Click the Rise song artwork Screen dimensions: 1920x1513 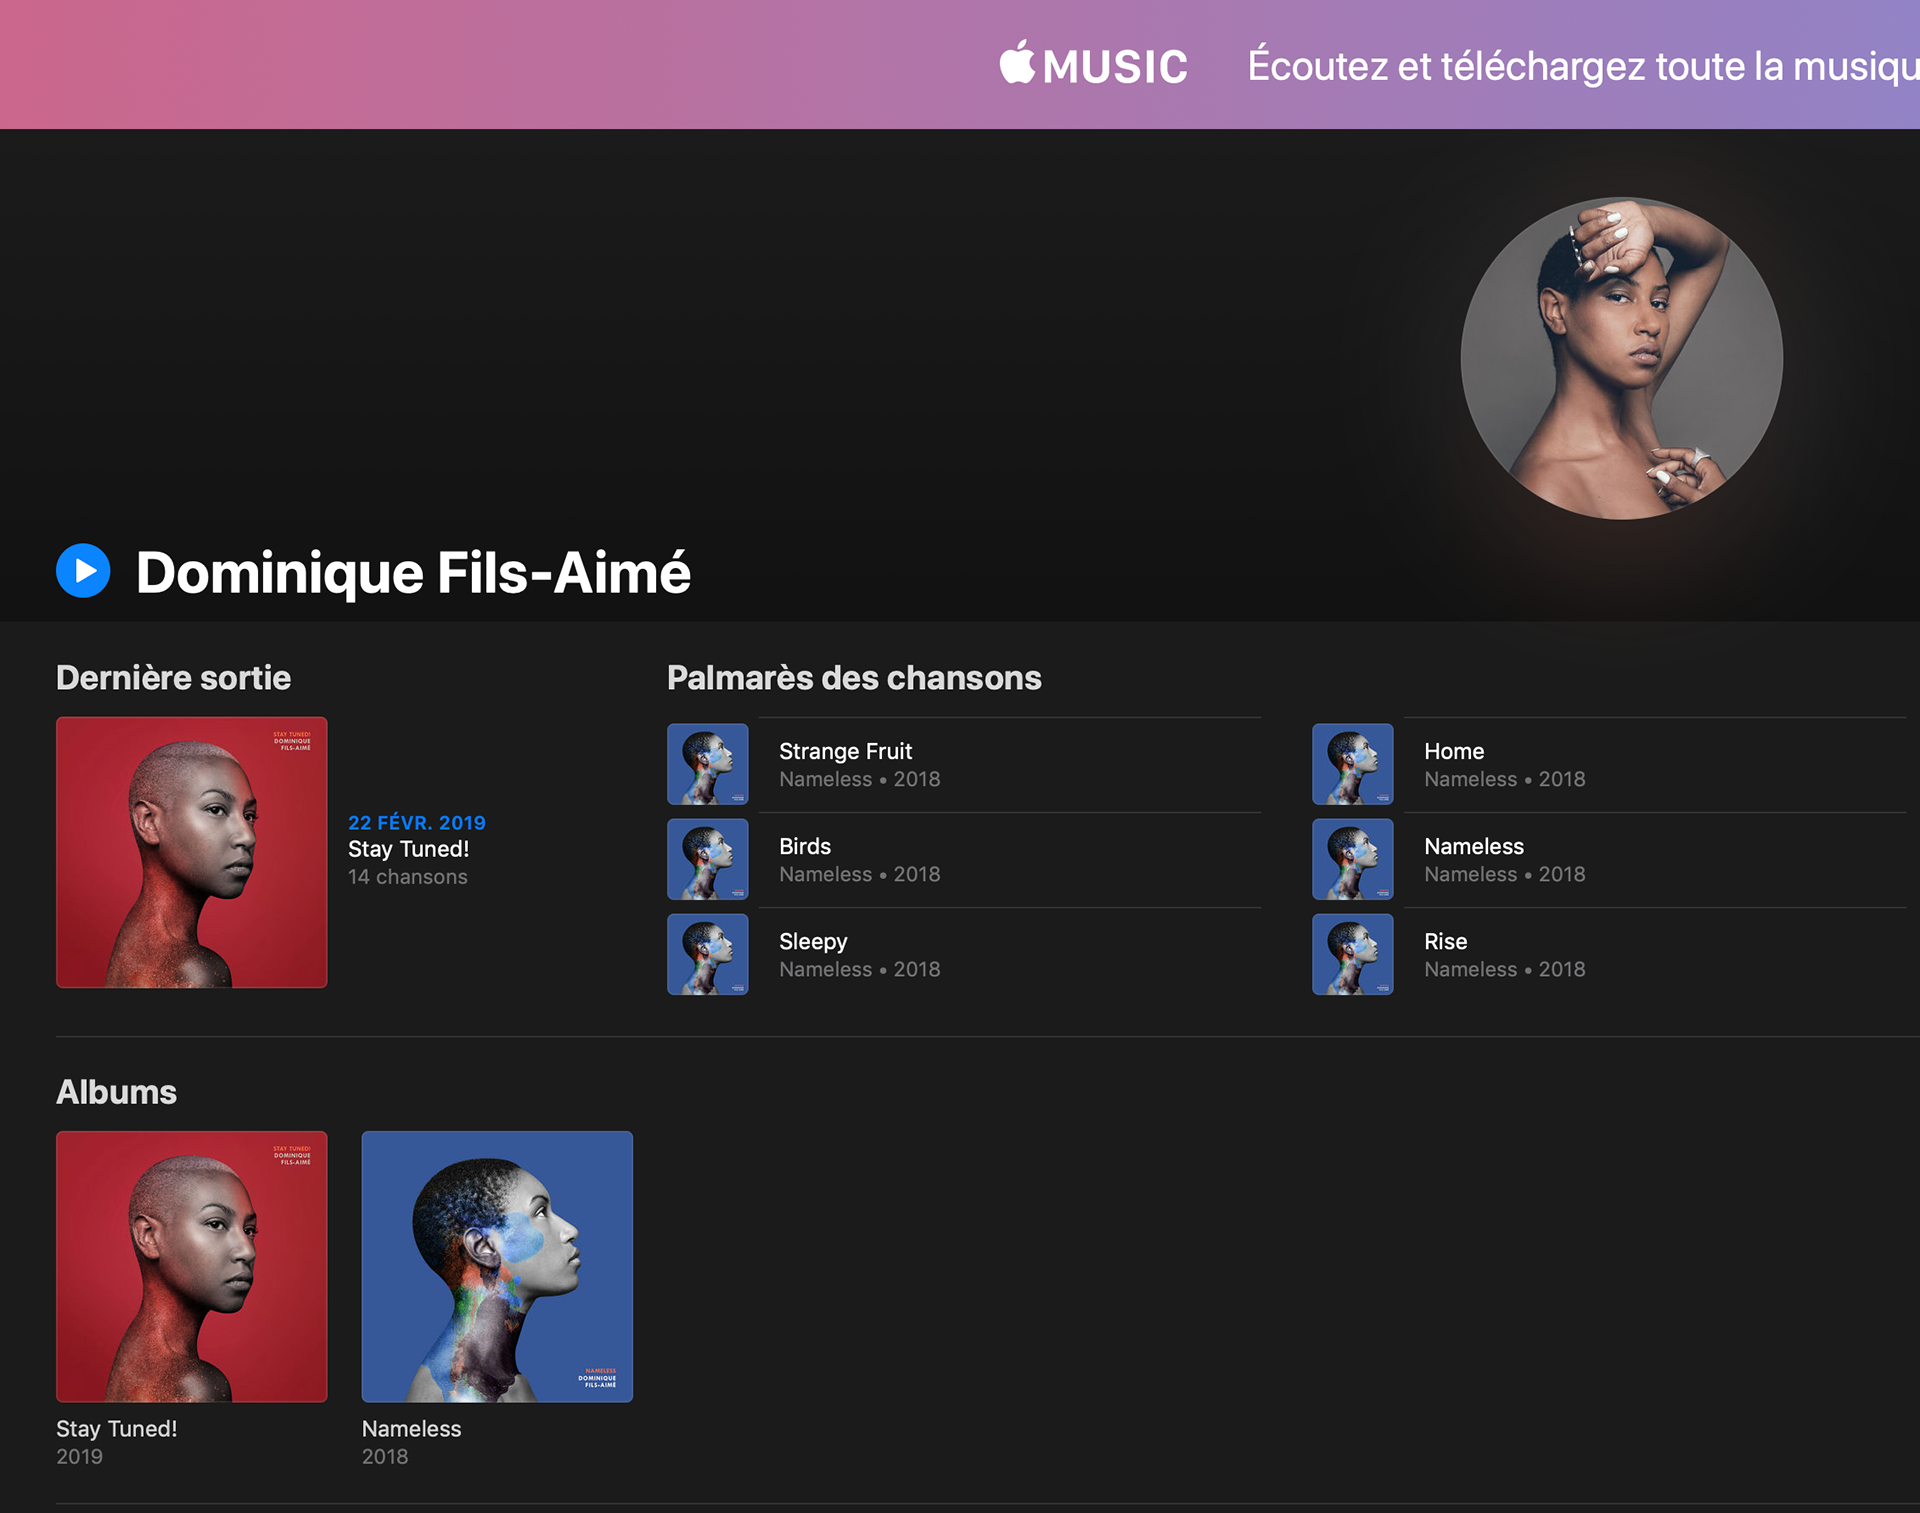pos(1352,954)
